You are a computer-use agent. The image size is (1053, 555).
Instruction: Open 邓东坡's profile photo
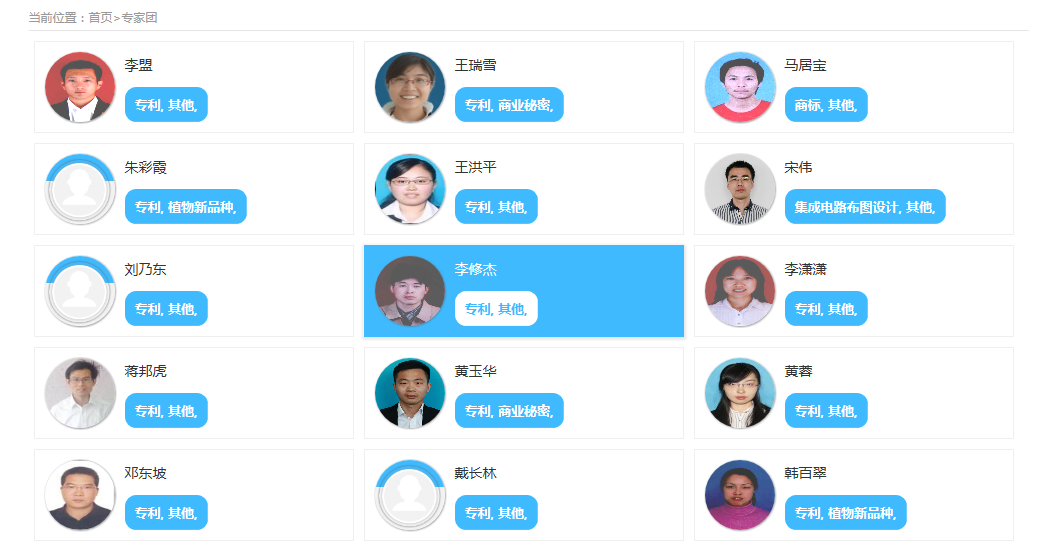80,496
